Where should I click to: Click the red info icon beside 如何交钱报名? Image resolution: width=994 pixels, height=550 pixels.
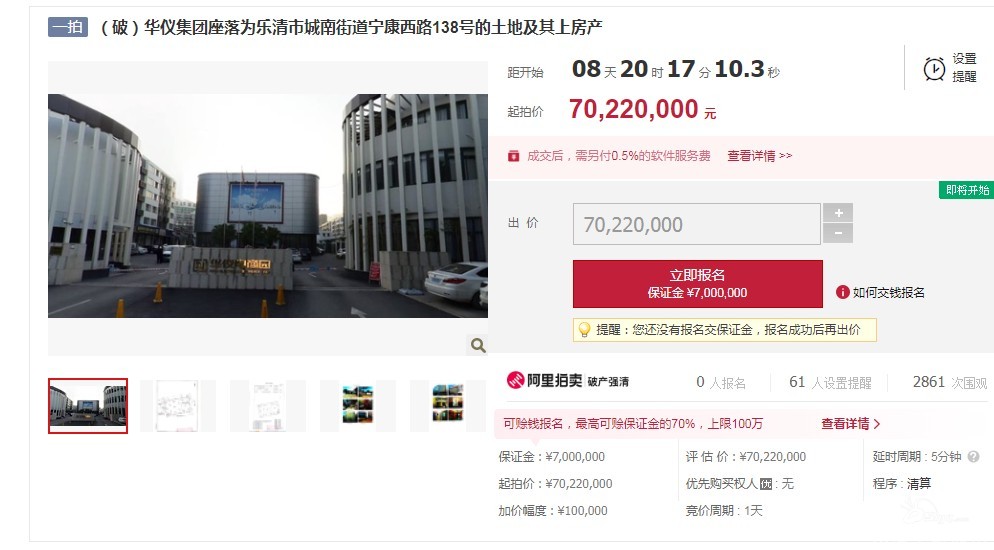[842, 292]
